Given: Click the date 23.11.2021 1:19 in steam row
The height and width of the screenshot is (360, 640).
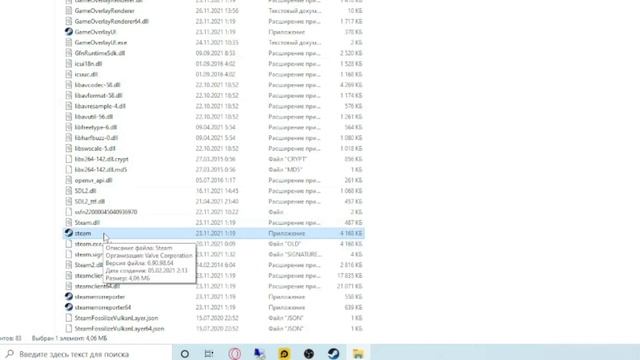Looking at the screenshot, I should click(x=216, y=233).
